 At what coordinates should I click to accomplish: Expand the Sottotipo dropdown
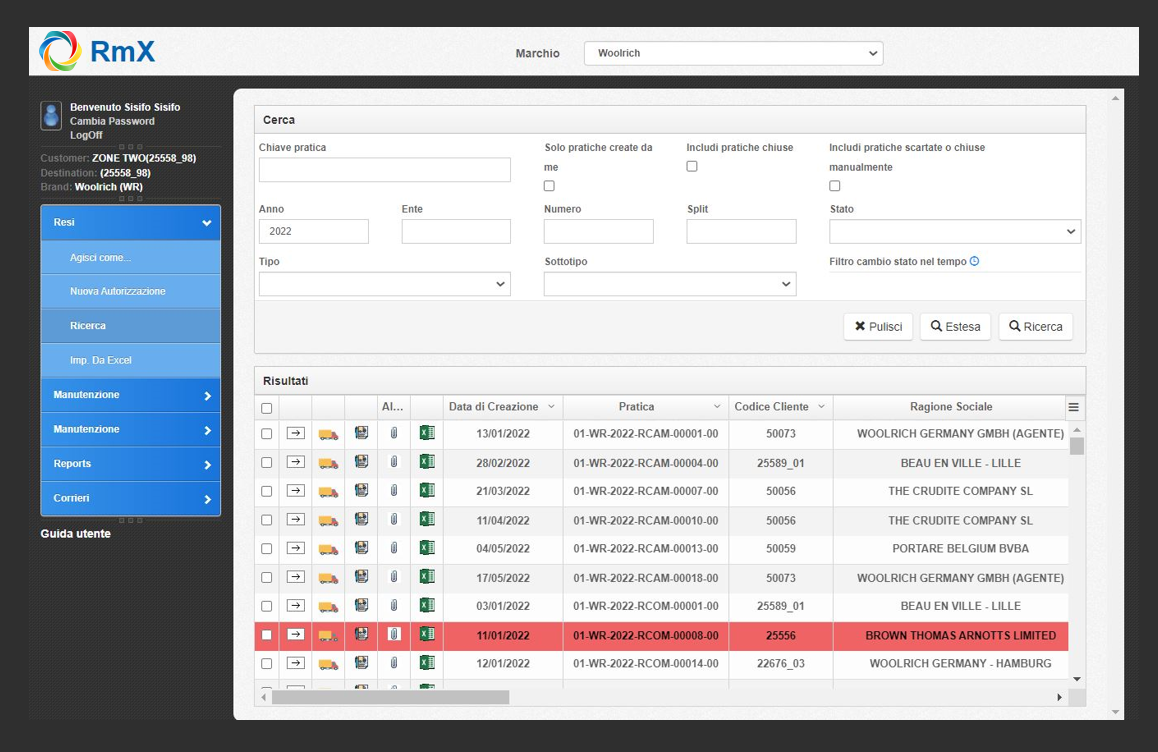click(x=669, y=284)
